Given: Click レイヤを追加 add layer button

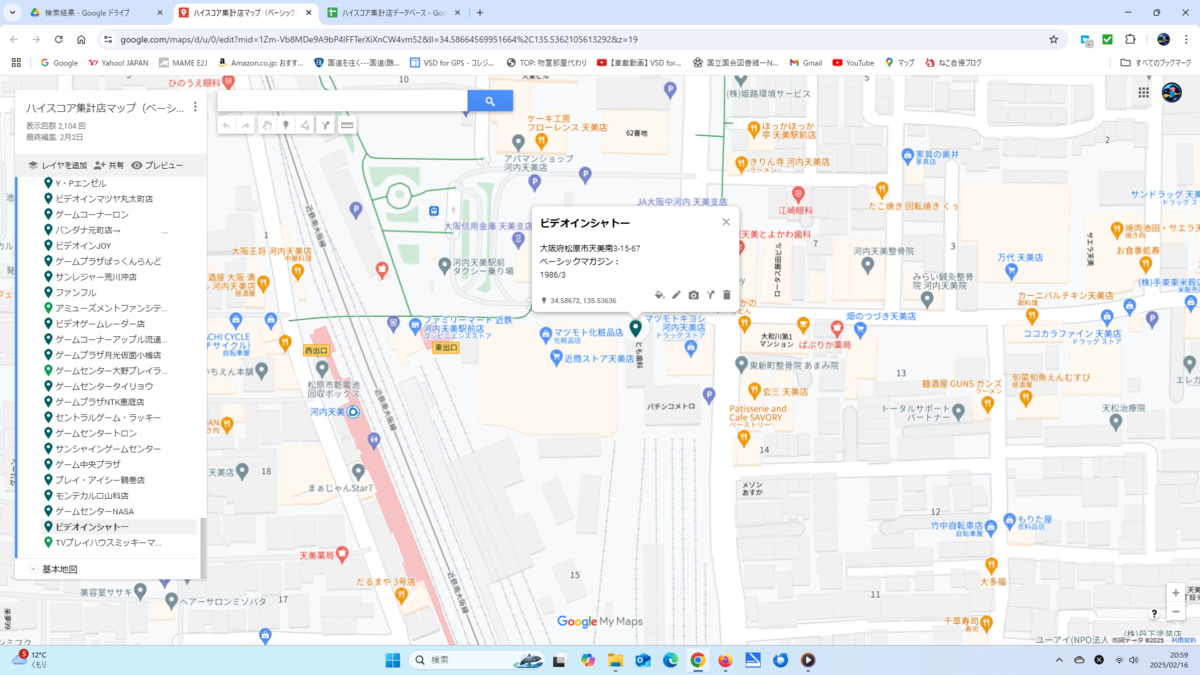Looking at the screenshot, I should coord(57,165).
